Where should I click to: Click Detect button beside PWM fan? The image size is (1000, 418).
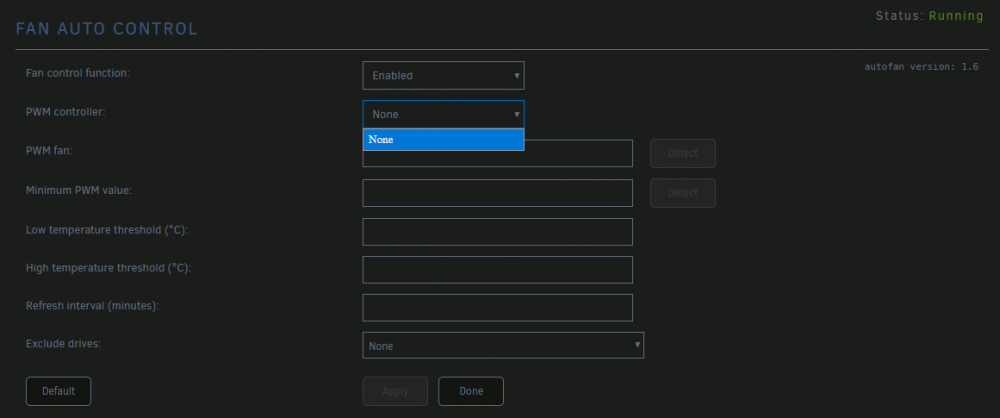click(x=682, y=153)
